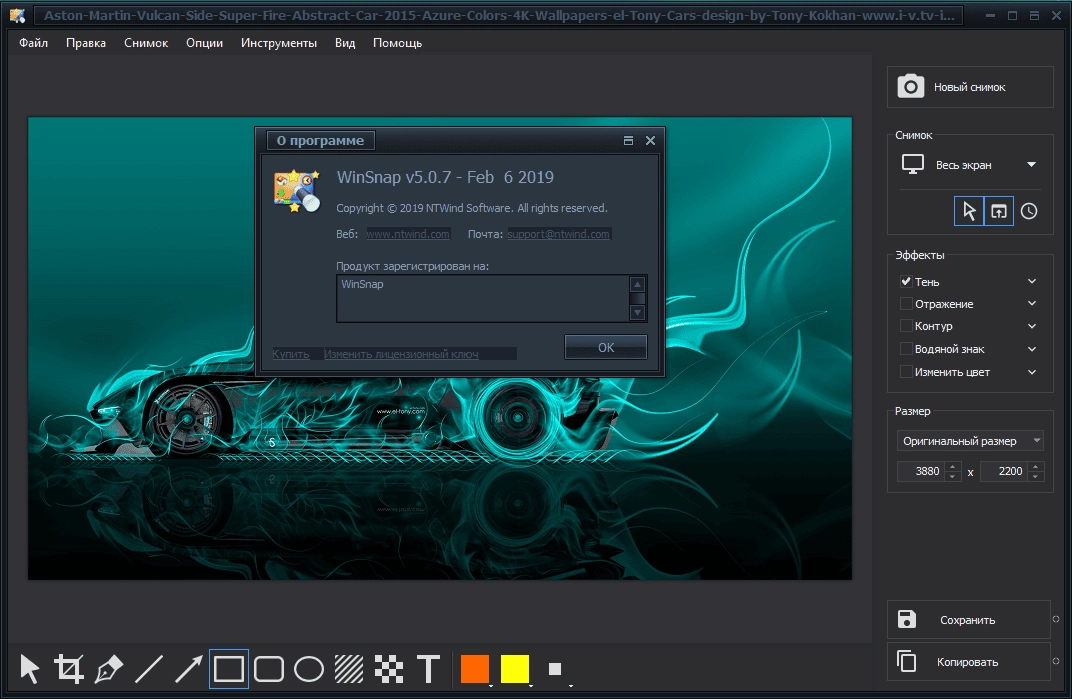Open the www.ntwind.com link
The width and height of the screenshot is (1072, 699).
[408, 234]
